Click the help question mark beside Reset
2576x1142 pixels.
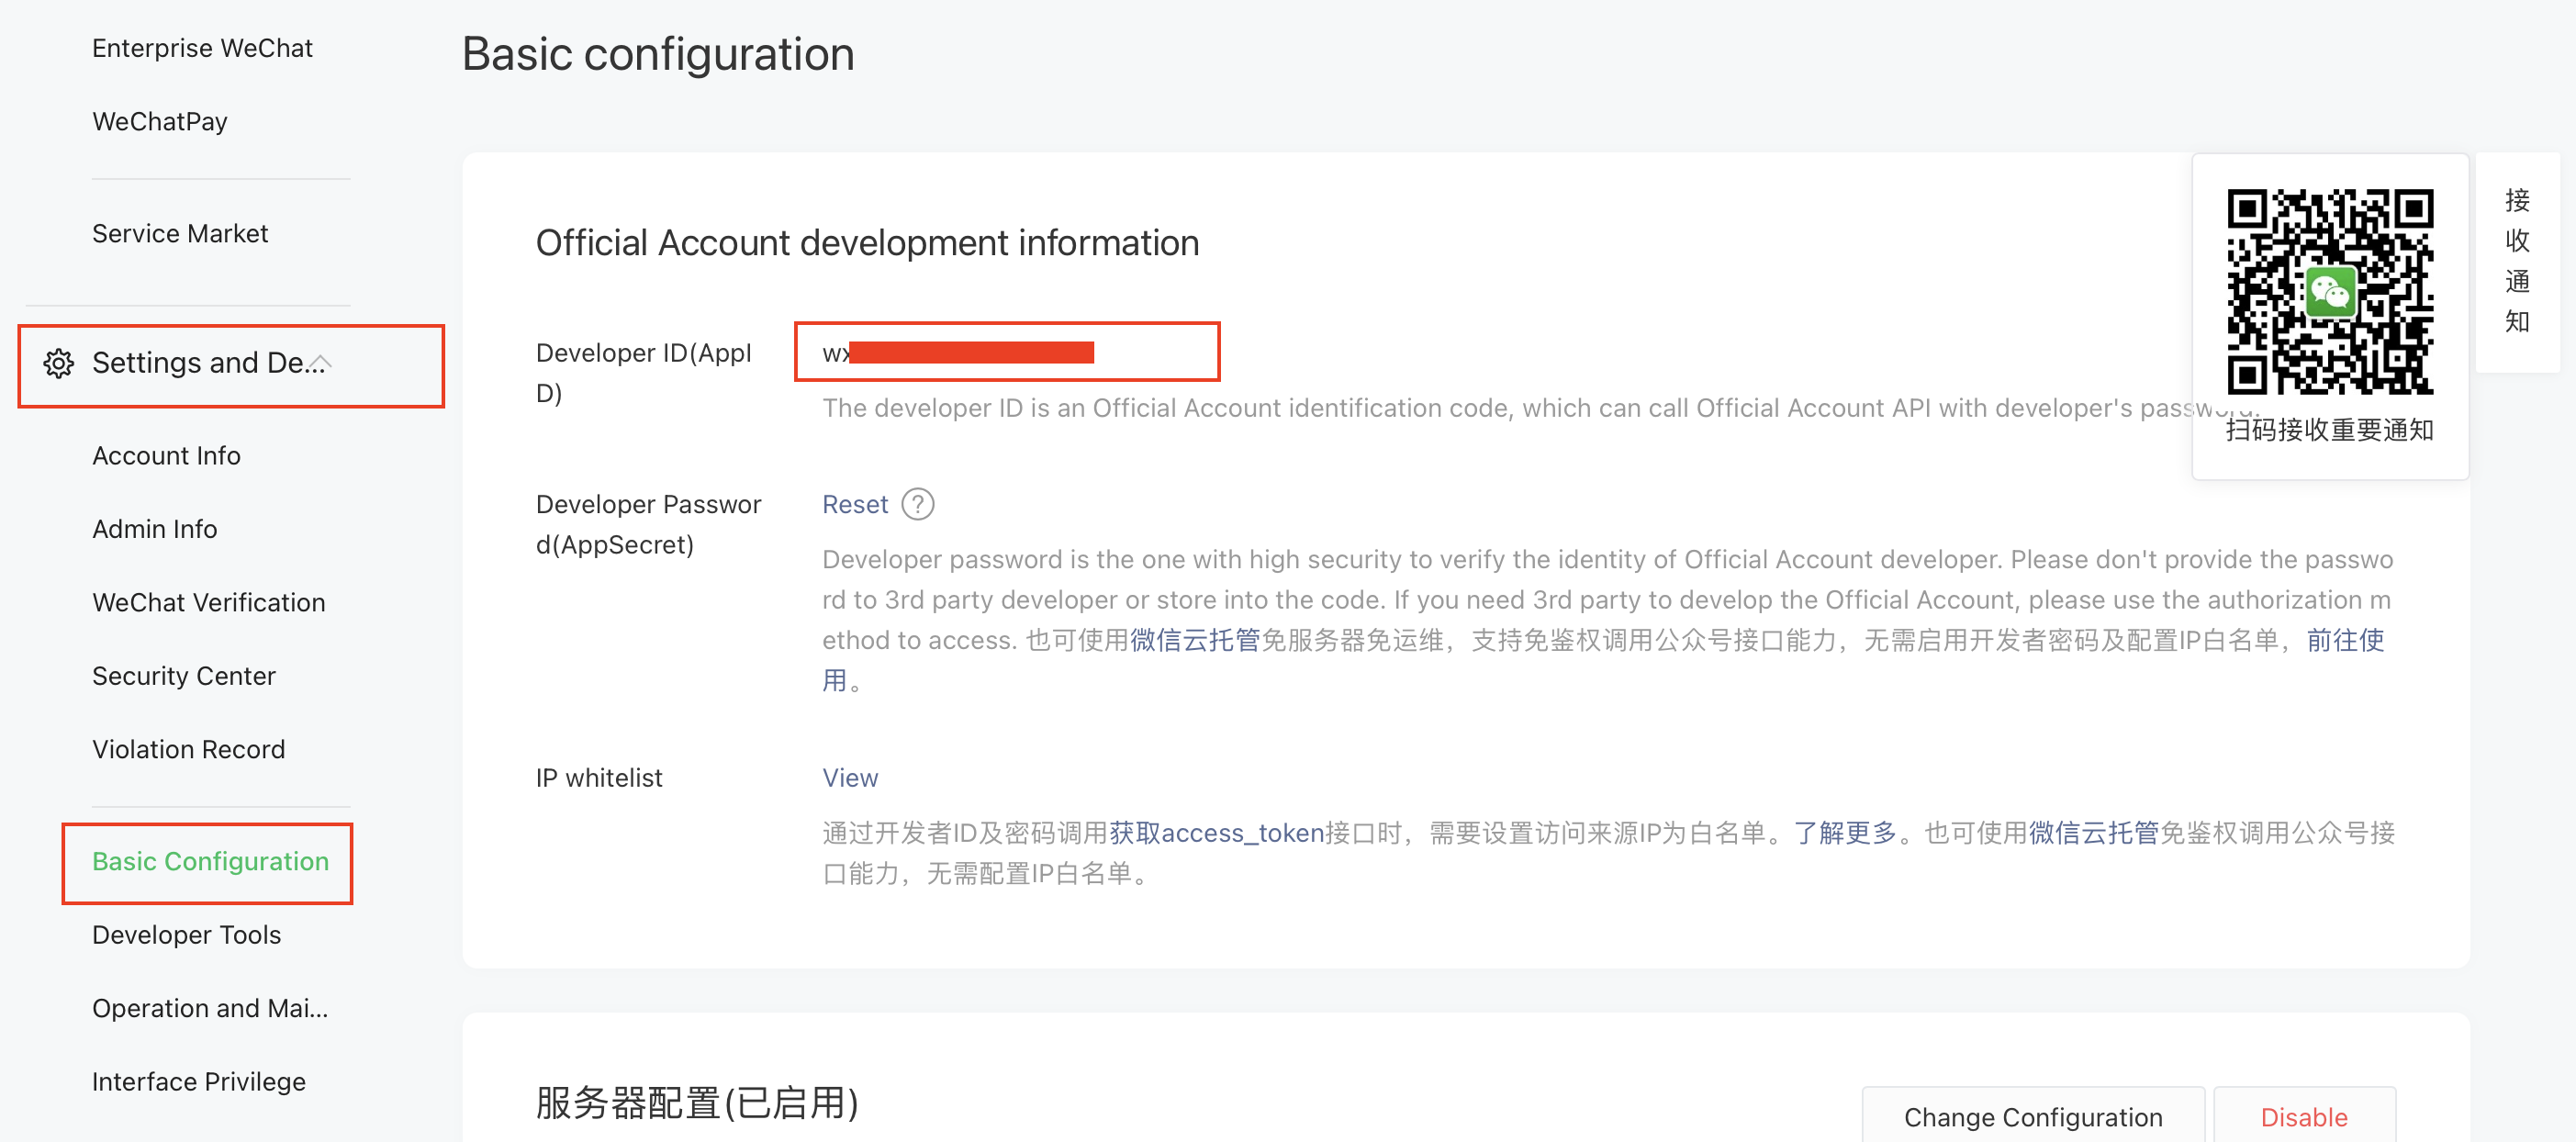pyautogui.click(x=917, y=504)
